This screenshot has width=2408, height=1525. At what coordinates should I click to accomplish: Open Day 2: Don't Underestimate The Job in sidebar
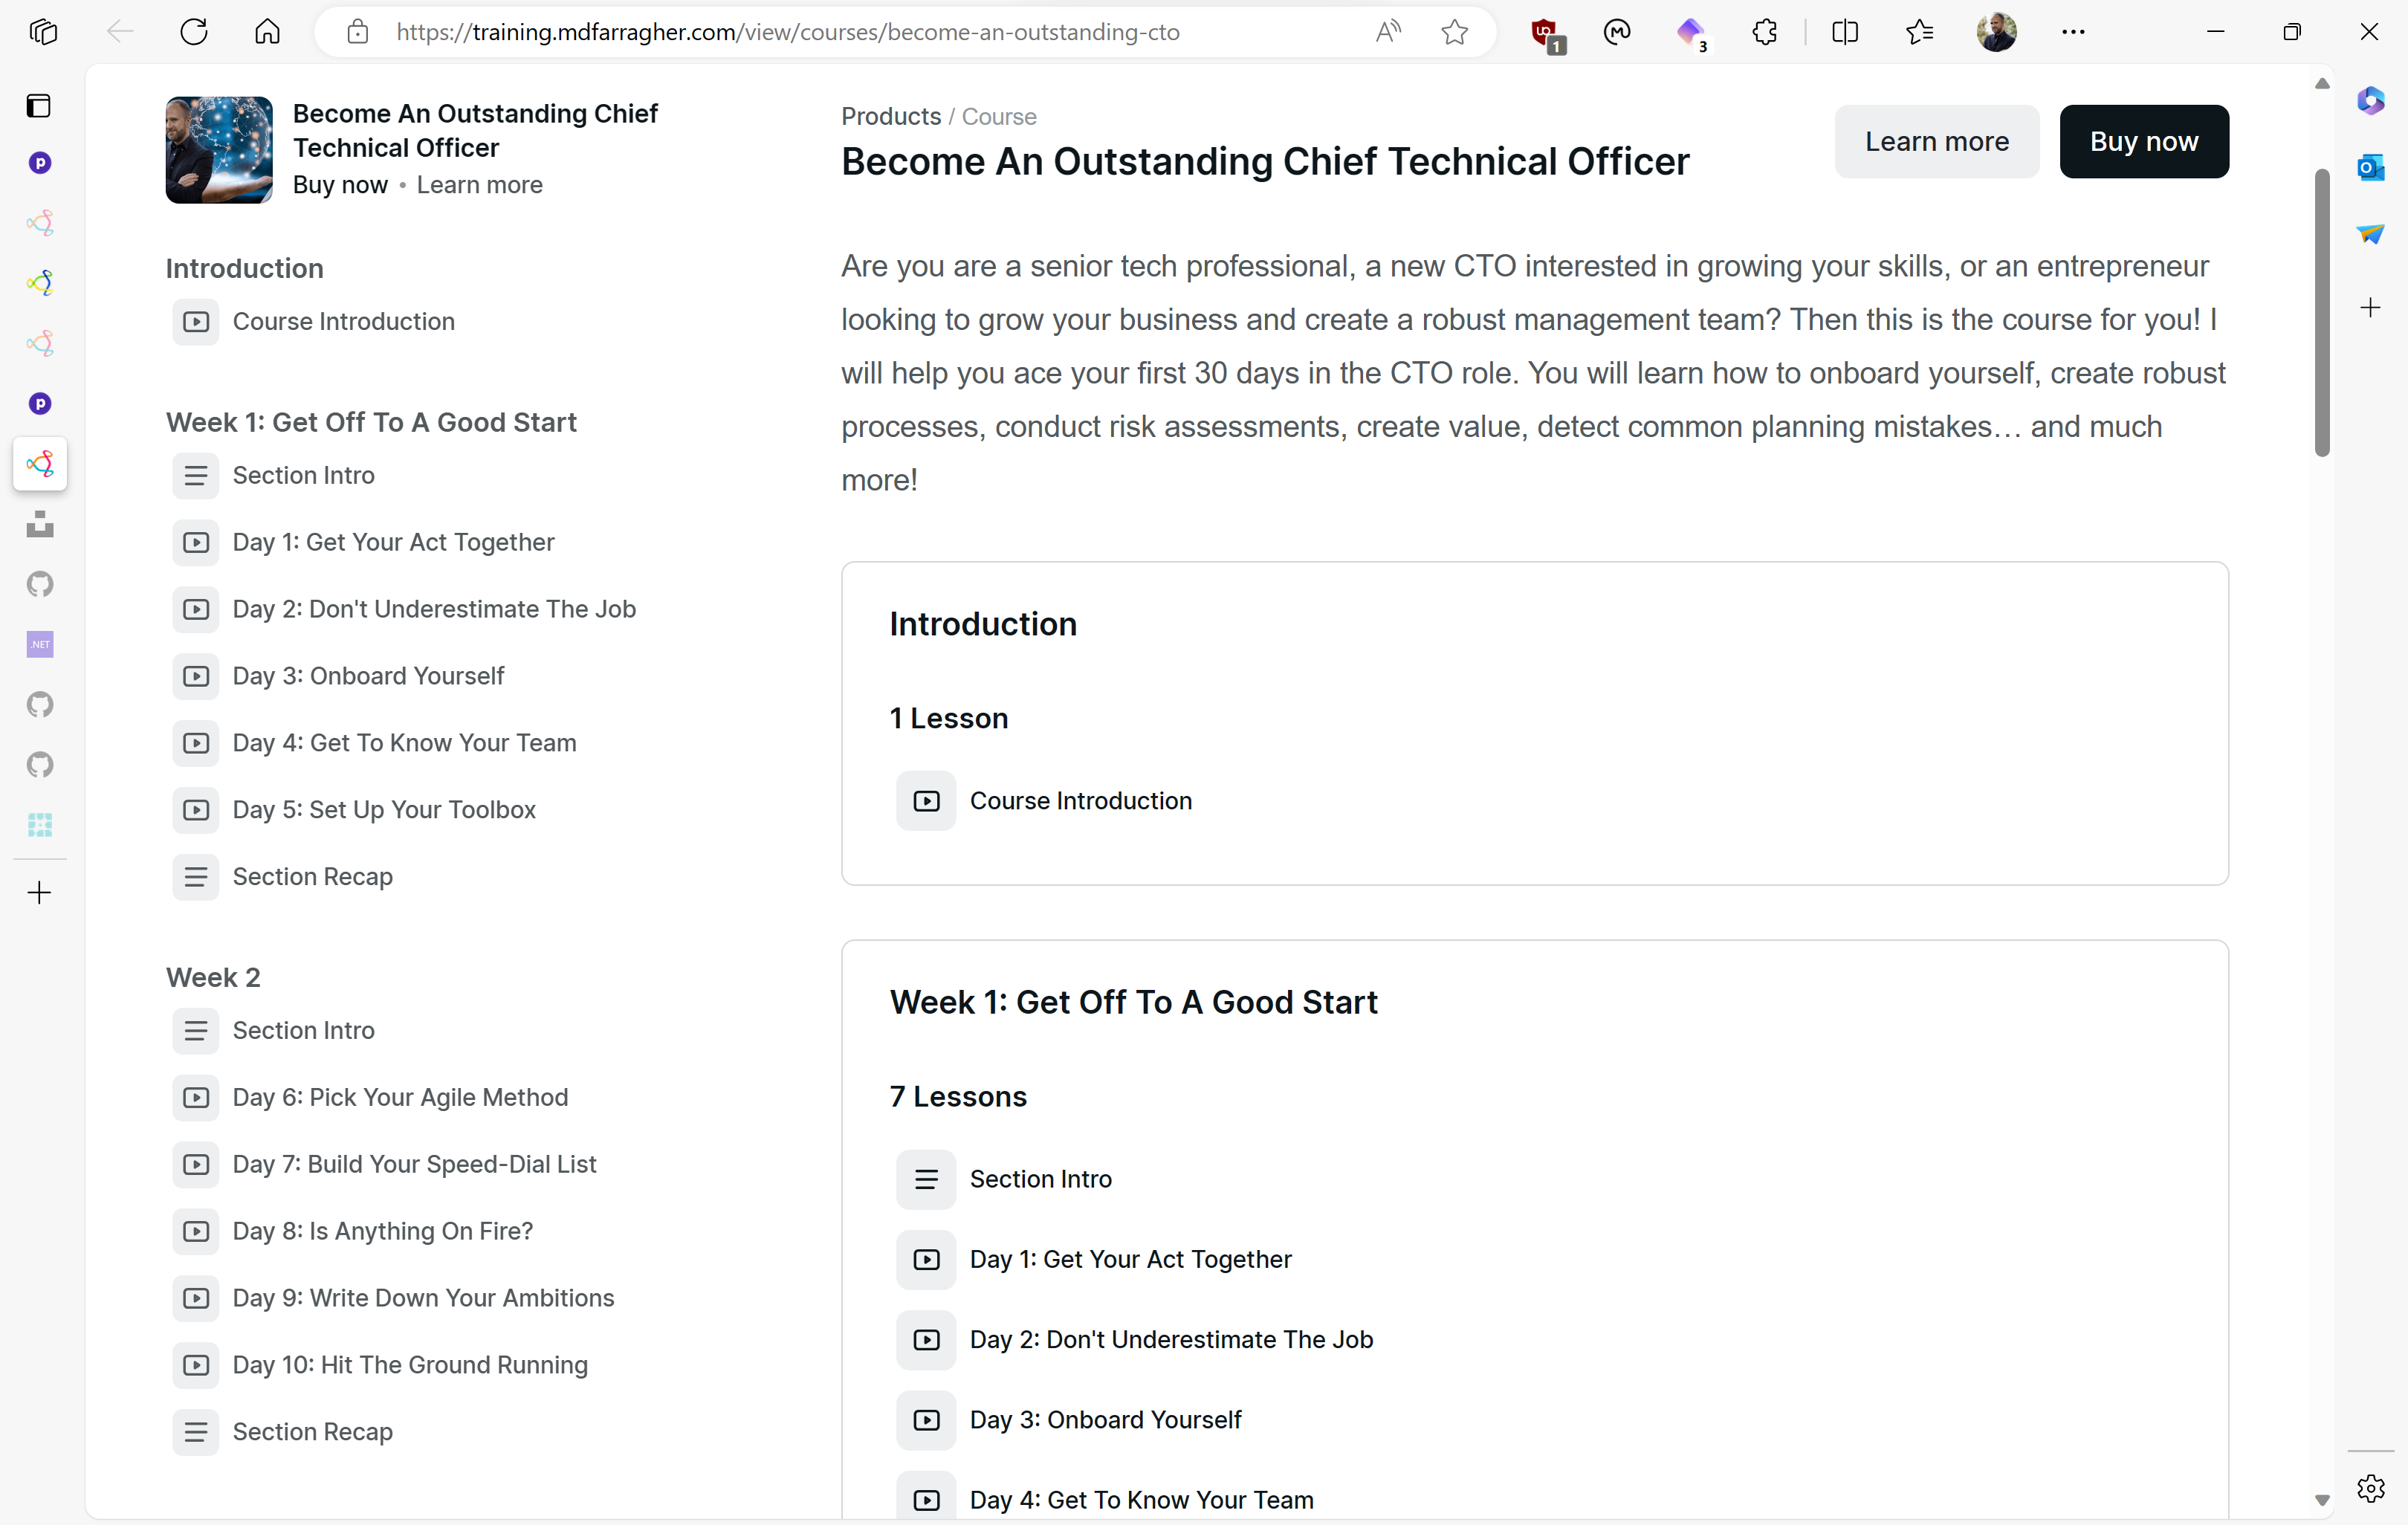(434, 609)
